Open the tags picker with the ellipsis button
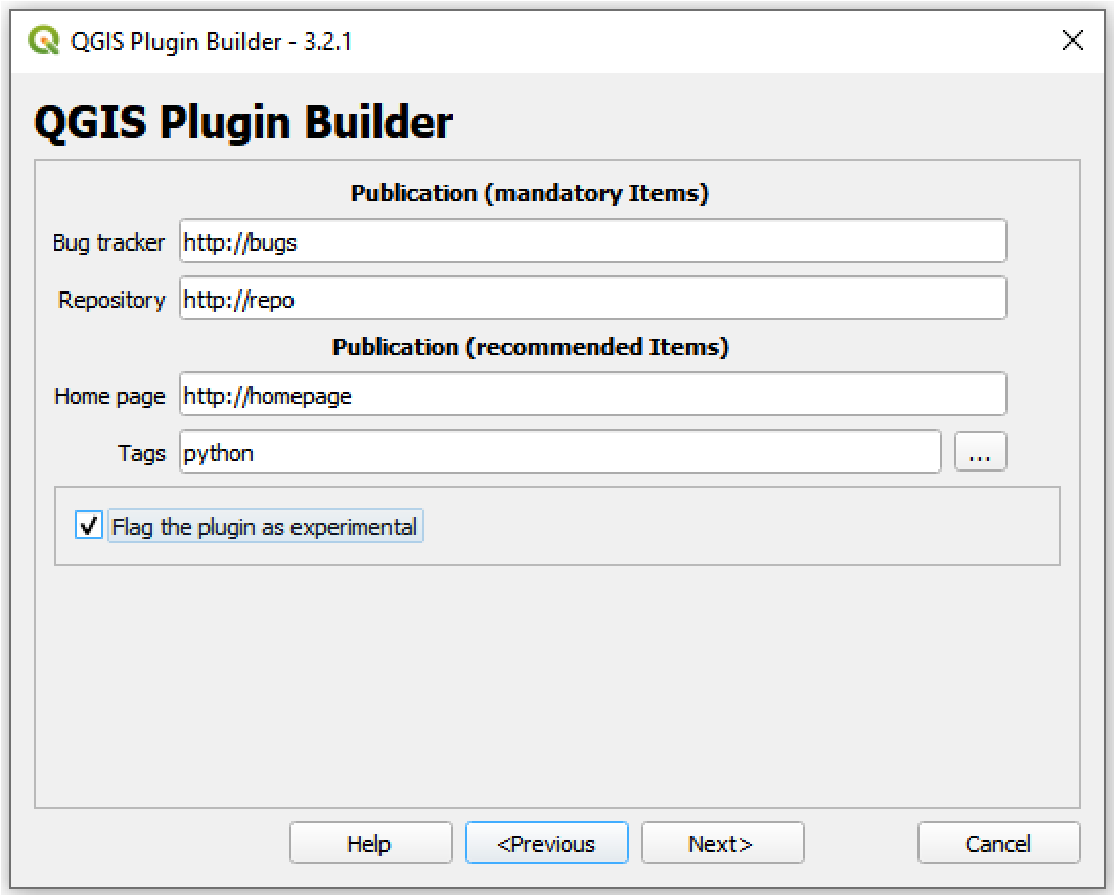This screenshot has height=895, width=1114. coord(980,452)
